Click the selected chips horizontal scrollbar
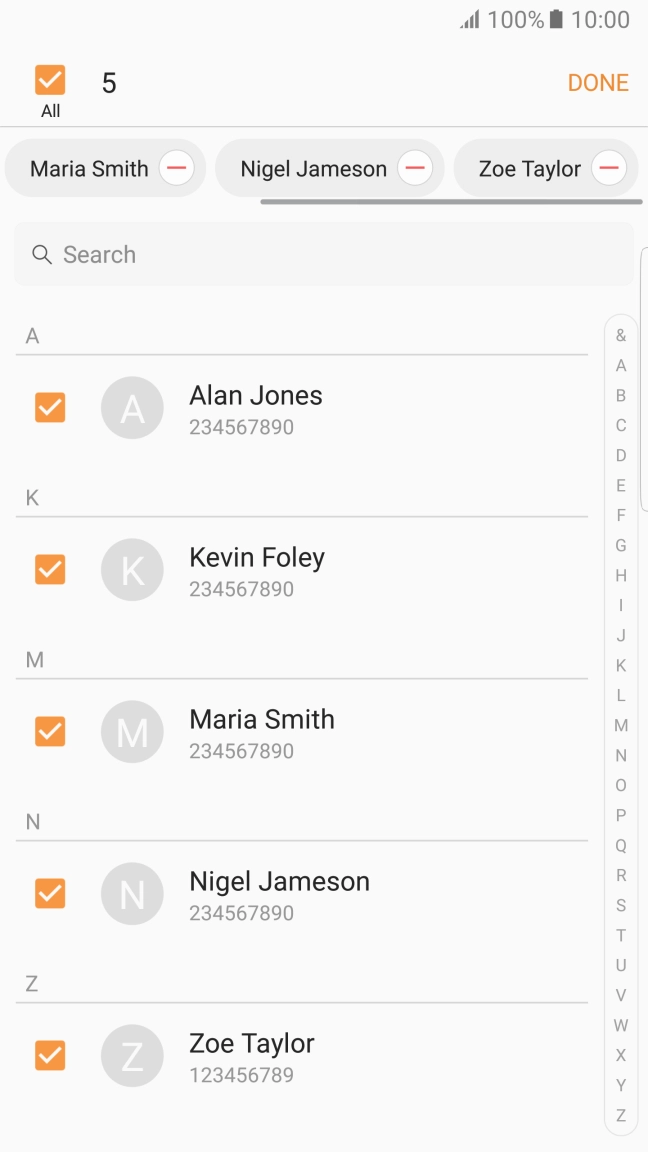Viewport: 648px width, 1152px height. coord(451,202)
